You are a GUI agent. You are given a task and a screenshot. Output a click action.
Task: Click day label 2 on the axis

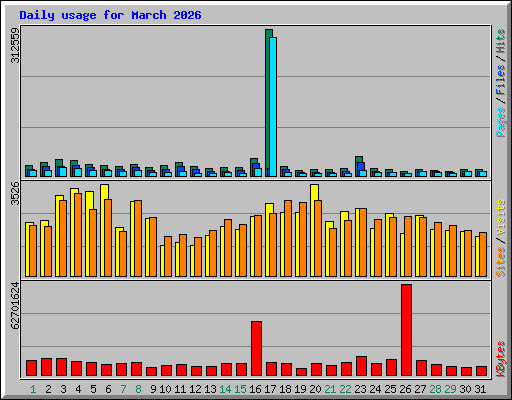tap(48, 389)
